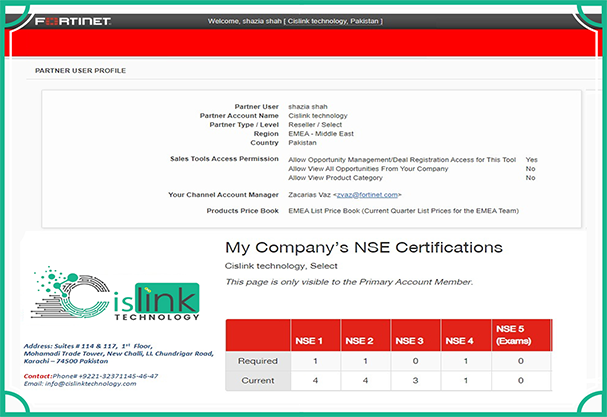Screen dimensions: 607x417
Task: Click the Primary Account Member visibility note
Action: pyautogui.click(x=349, y=282)
